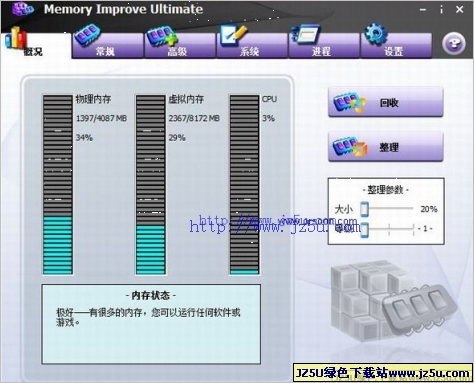Click the 29% virtual memory percentage

177,138
